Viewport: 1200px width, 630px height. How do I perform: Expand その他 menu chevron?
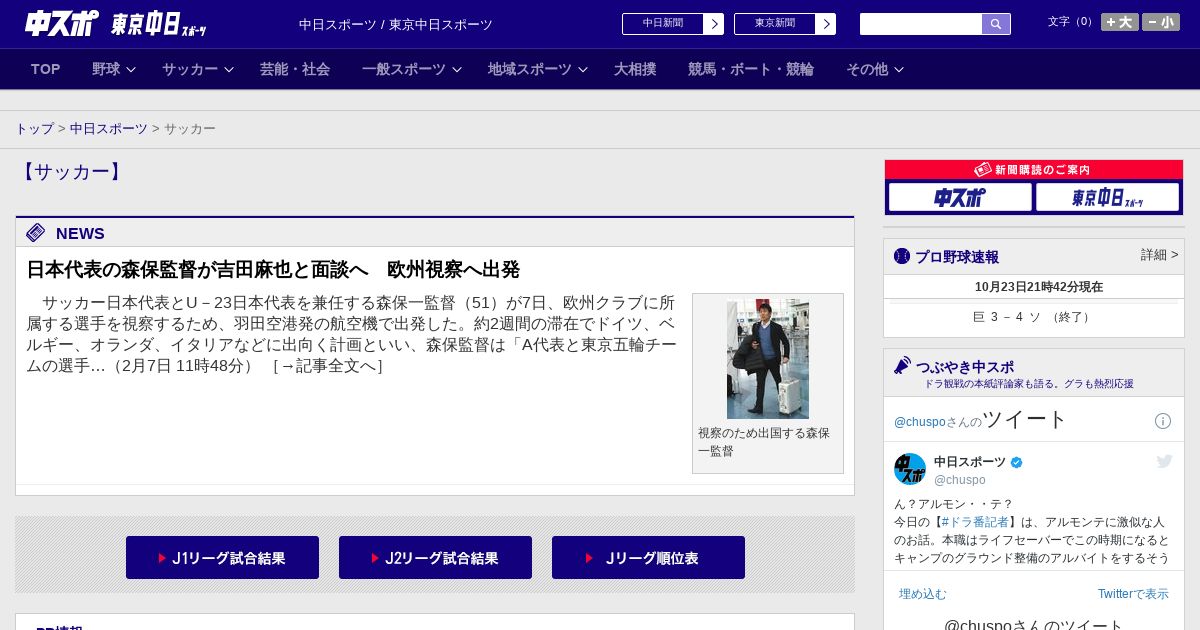point(899,70)
